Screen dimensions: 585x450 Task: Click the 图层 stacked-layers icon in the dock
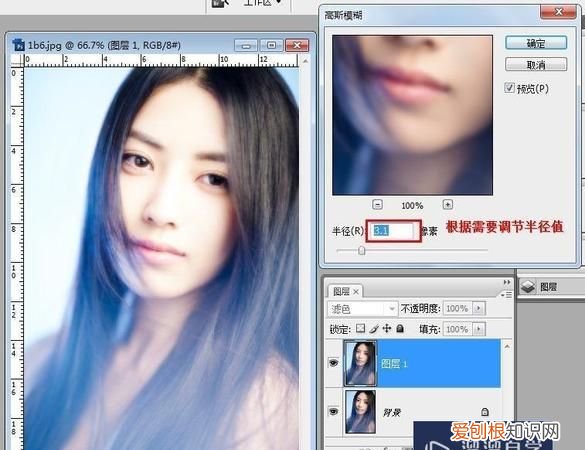pyautogui.click(x=528, y=287)
